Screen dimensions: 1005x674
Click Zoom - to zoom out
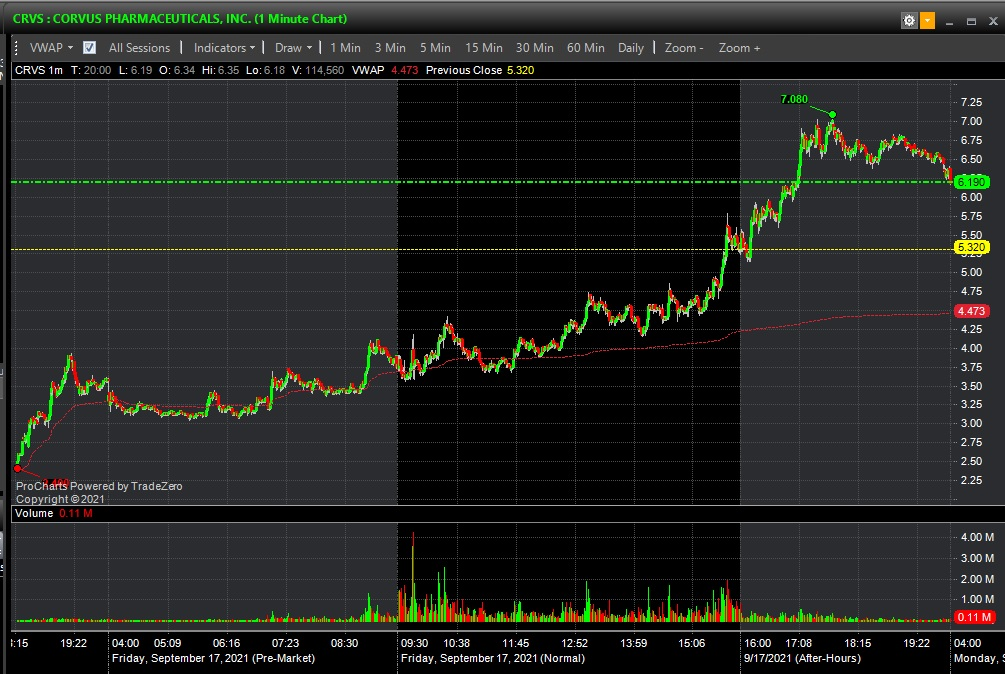click(684, 48)
